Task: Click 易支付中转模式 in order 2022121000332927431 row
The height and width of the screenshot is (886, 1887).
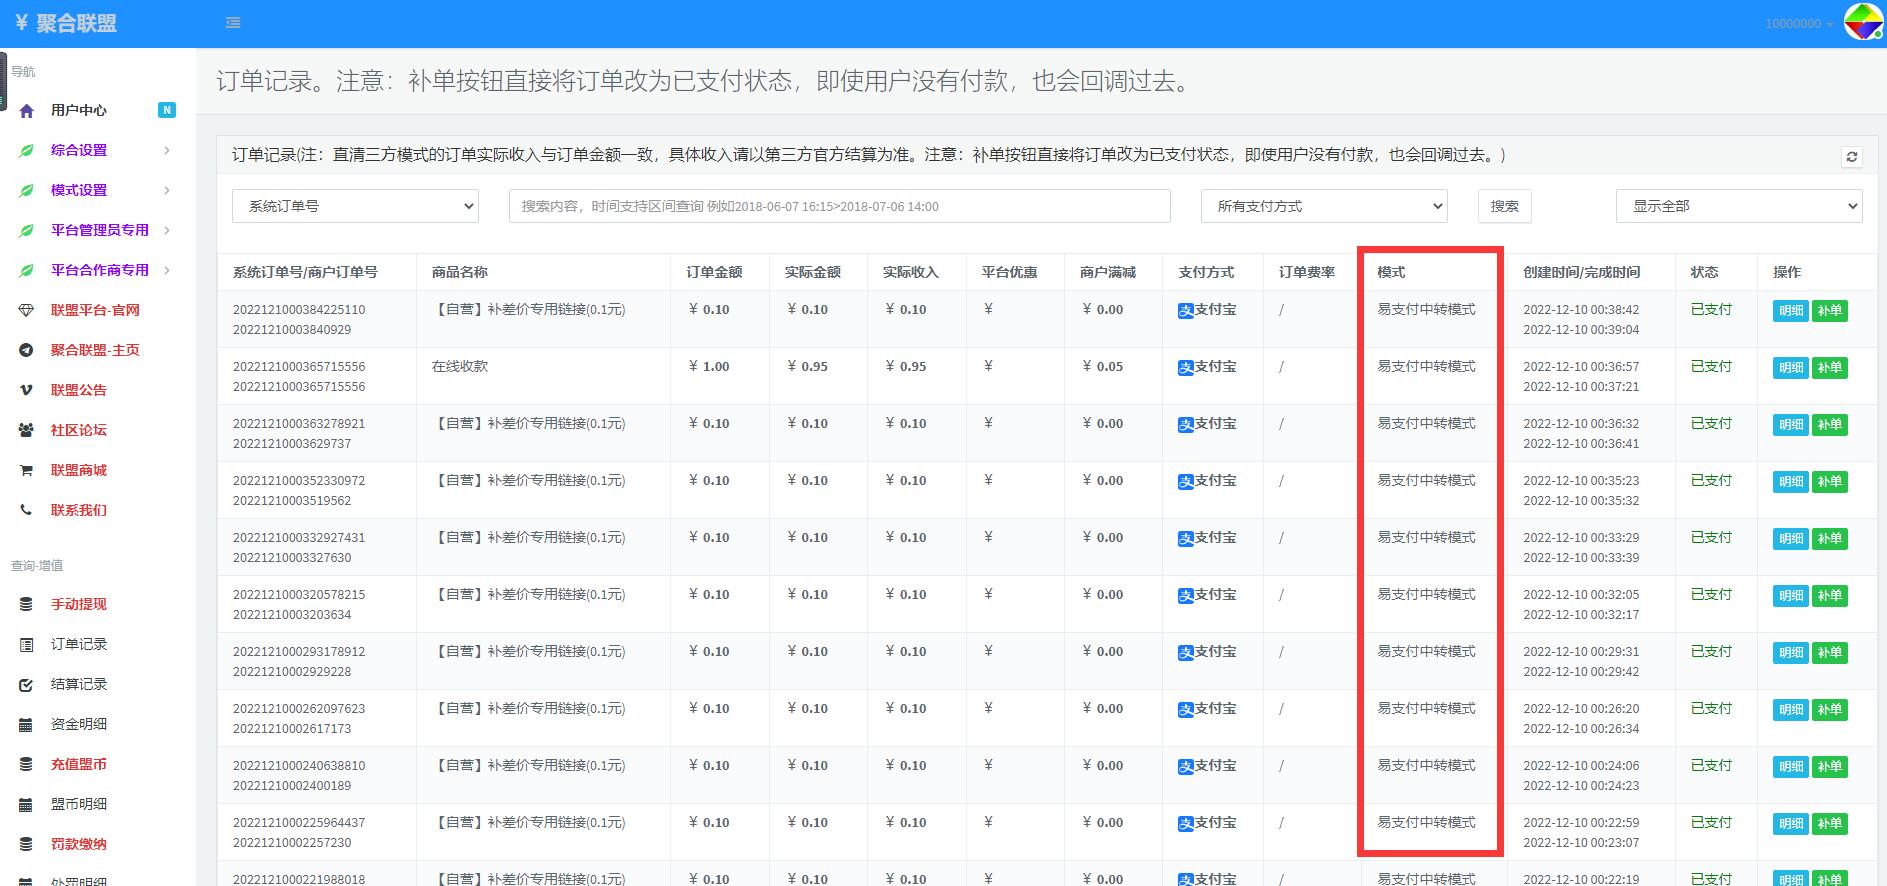Action: click(1426, 537)
